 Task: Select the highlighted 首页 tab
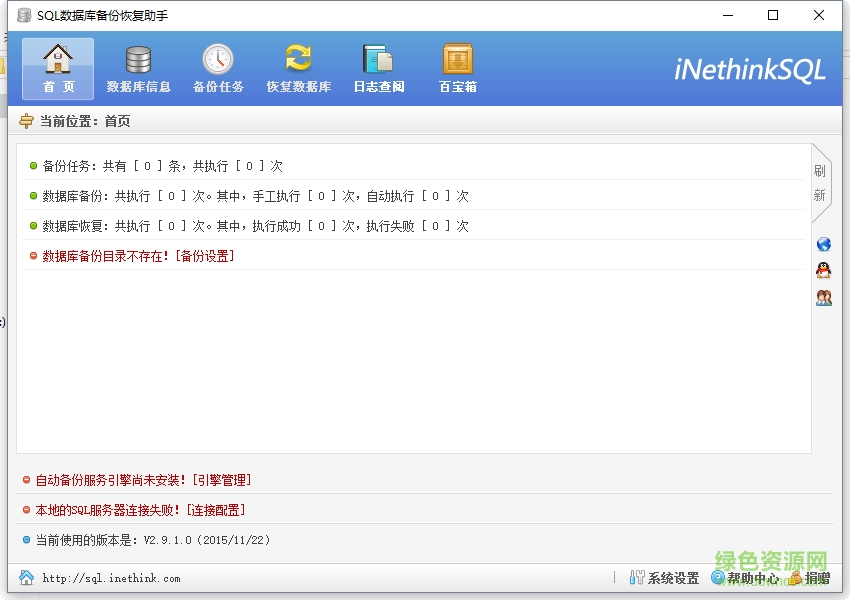57,67
